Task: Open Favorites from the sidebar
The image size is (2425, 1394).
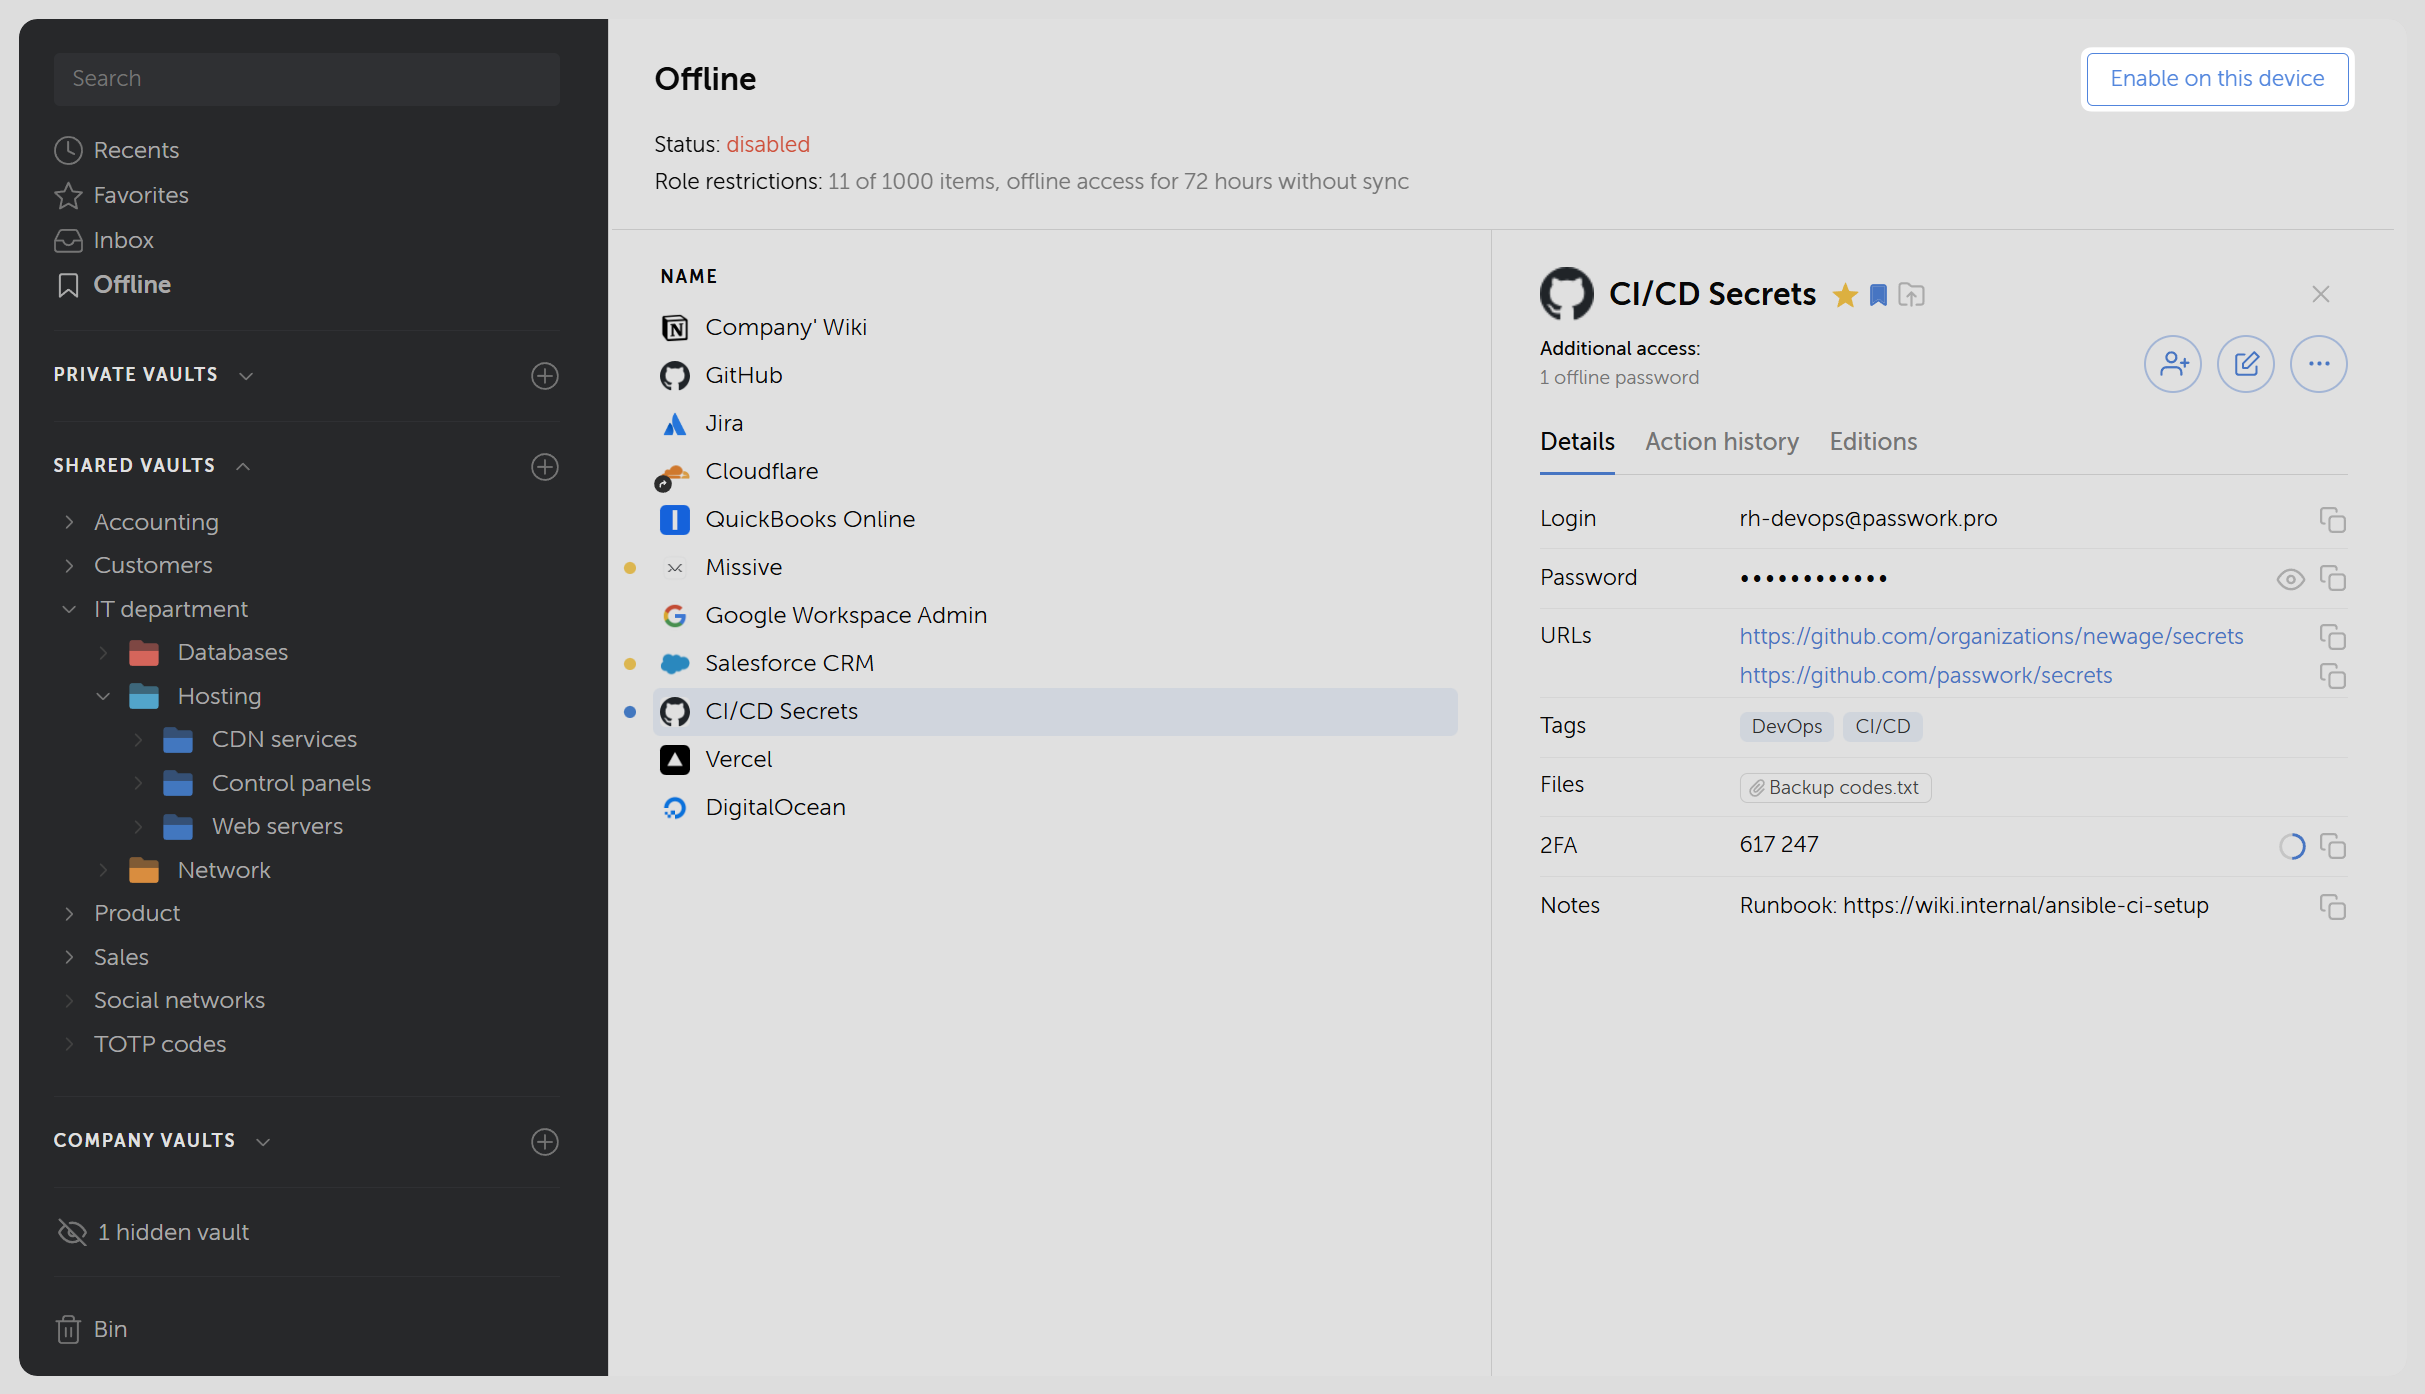Action: [121, 195]
